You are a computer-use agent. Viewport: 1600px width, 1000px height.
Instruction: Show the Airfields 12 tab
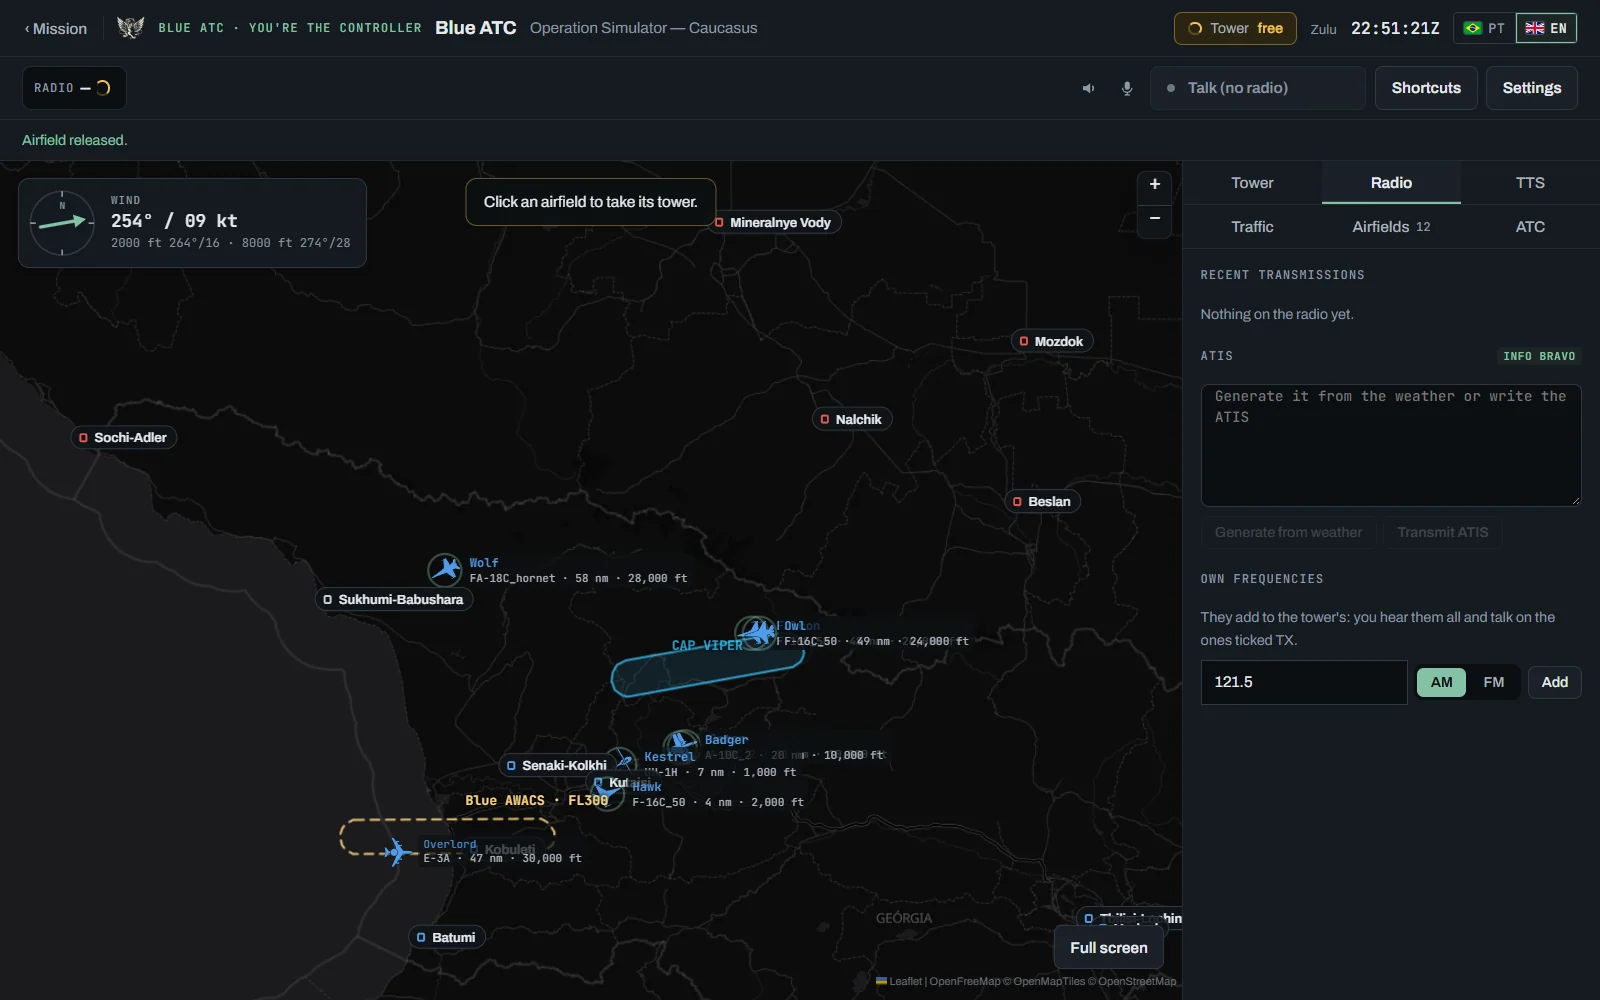coord(1391,227)
